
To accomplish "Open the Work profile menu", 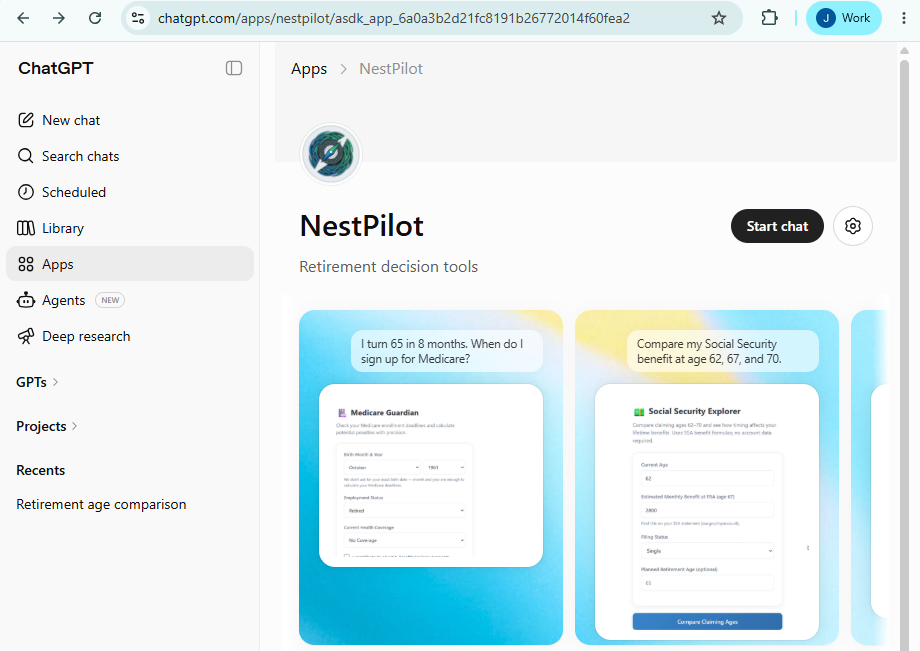I will click(843, 18).
